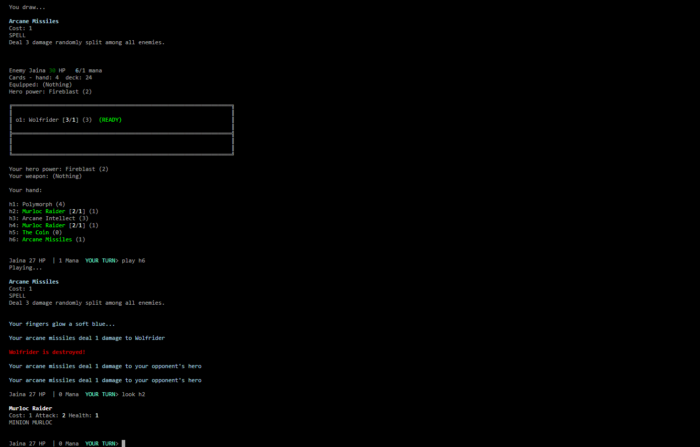
Task: Click the command prompt cursor at the bottom
Action: point(123,443)
